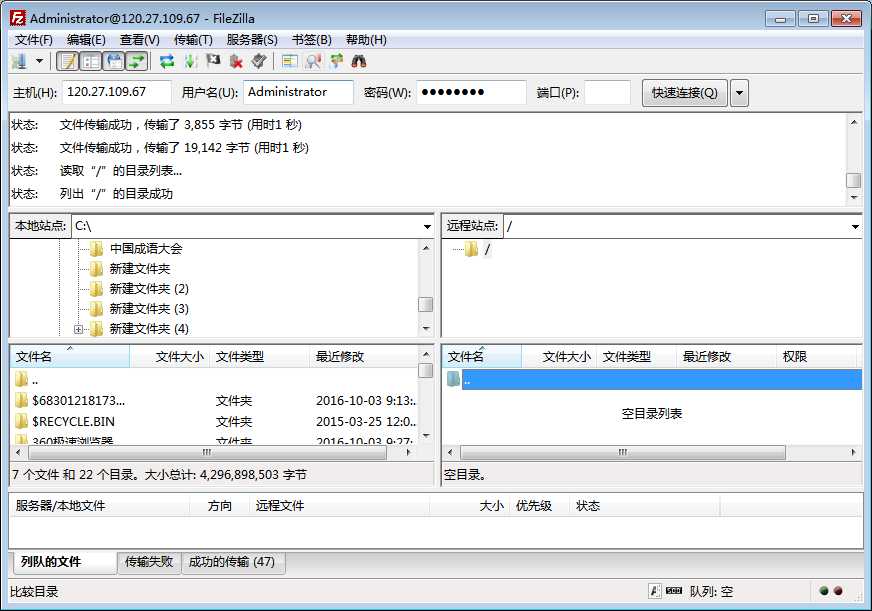The height and width of the screenshot is (611, 872).
Task: Open the Site Manager dropdown arrow
Action: pos(39,61)
